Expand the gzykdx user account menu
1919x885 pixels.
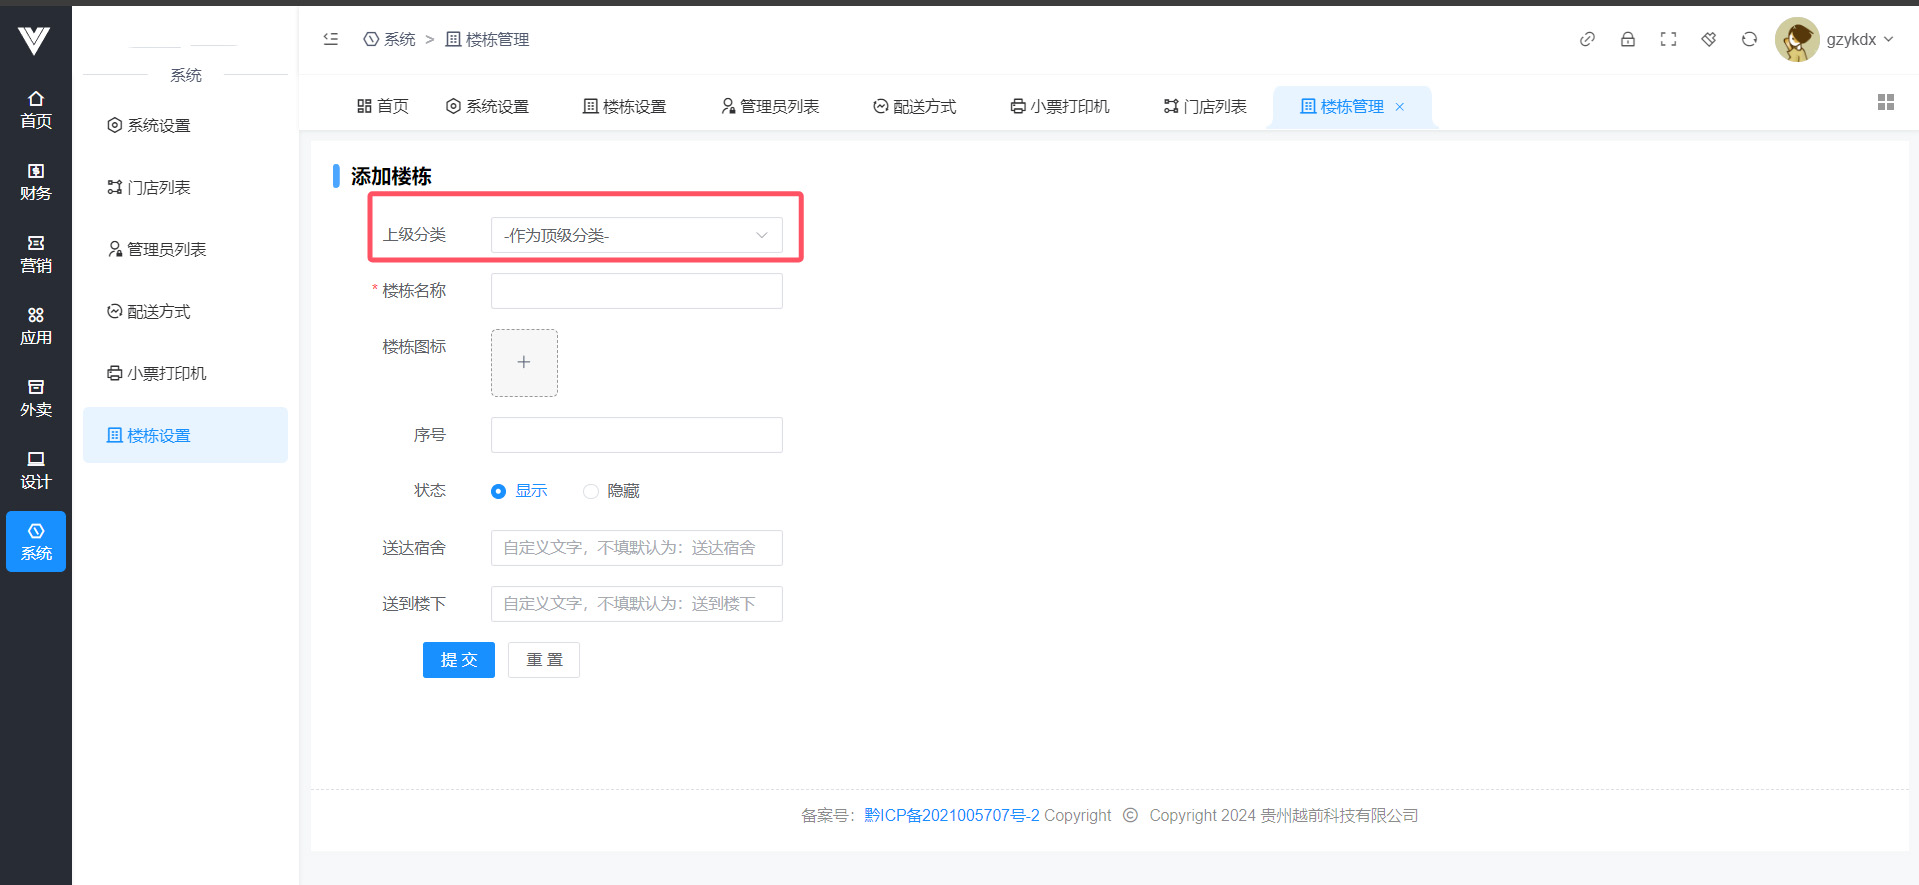coord(1835,40)
